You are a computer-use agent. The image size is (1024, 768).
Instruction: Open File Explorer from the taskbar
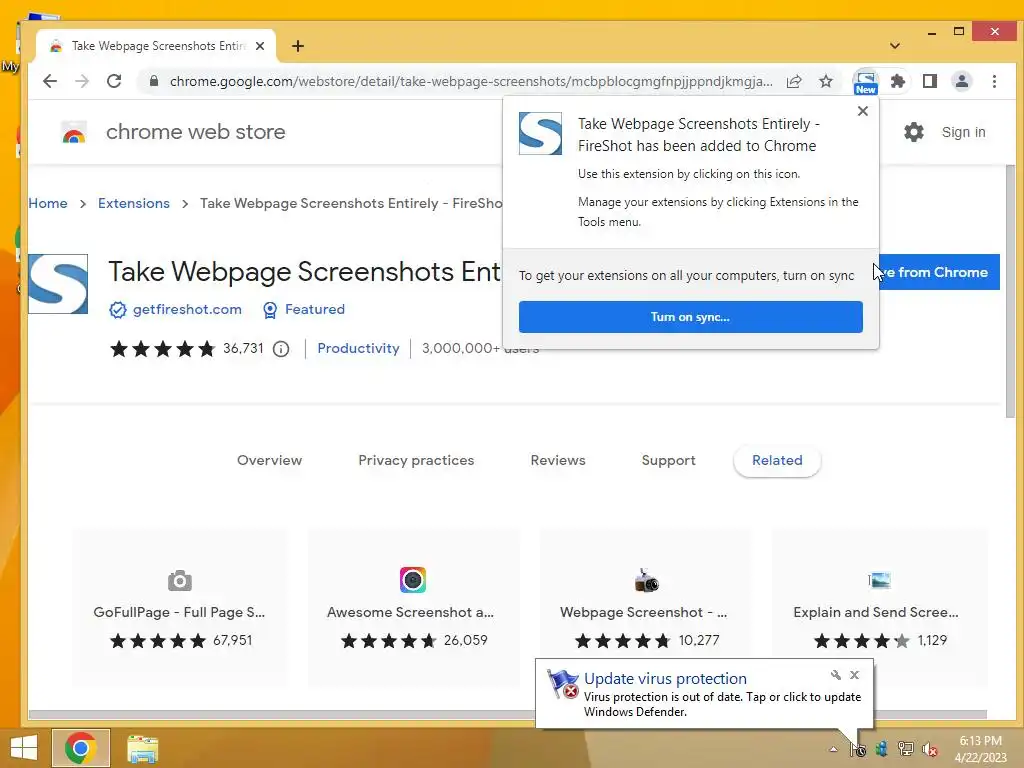(142, 748)
